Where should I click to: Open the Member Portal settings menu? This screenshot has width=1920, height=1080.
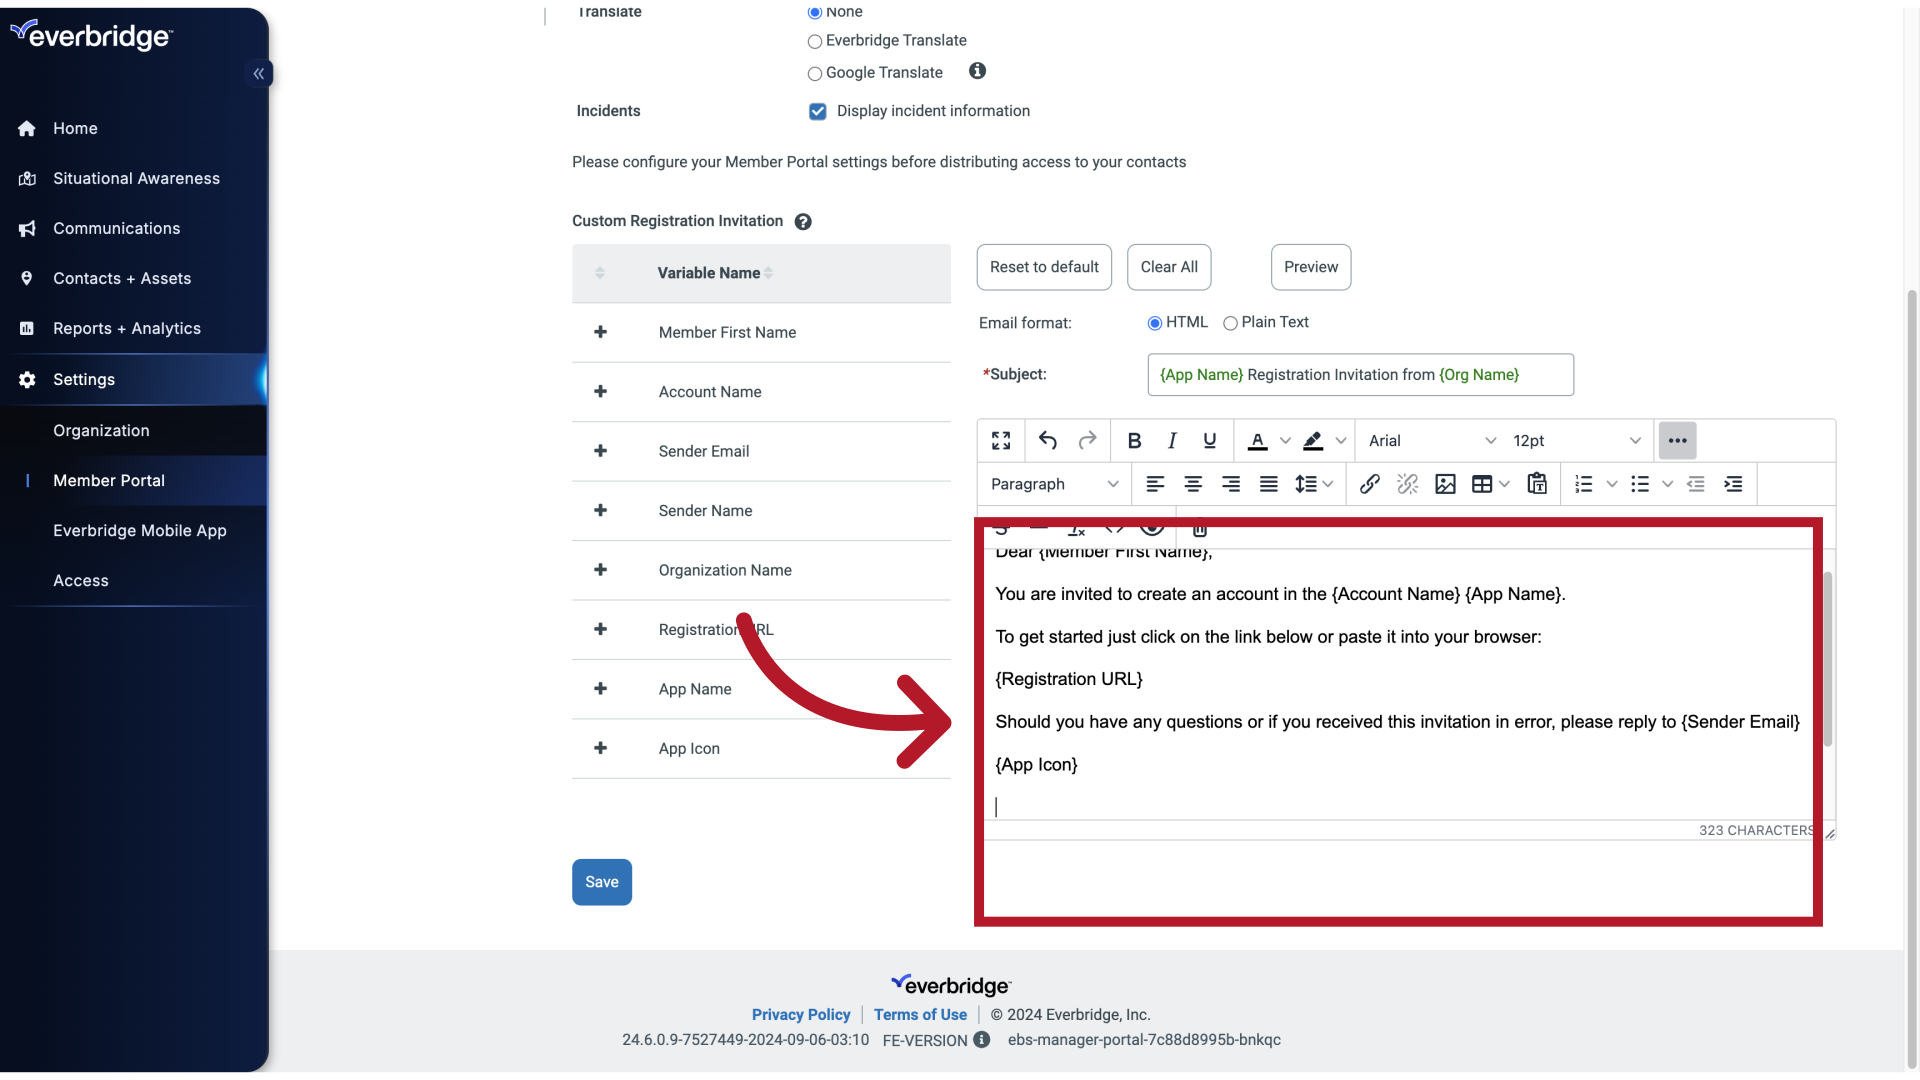click(108, 479)
